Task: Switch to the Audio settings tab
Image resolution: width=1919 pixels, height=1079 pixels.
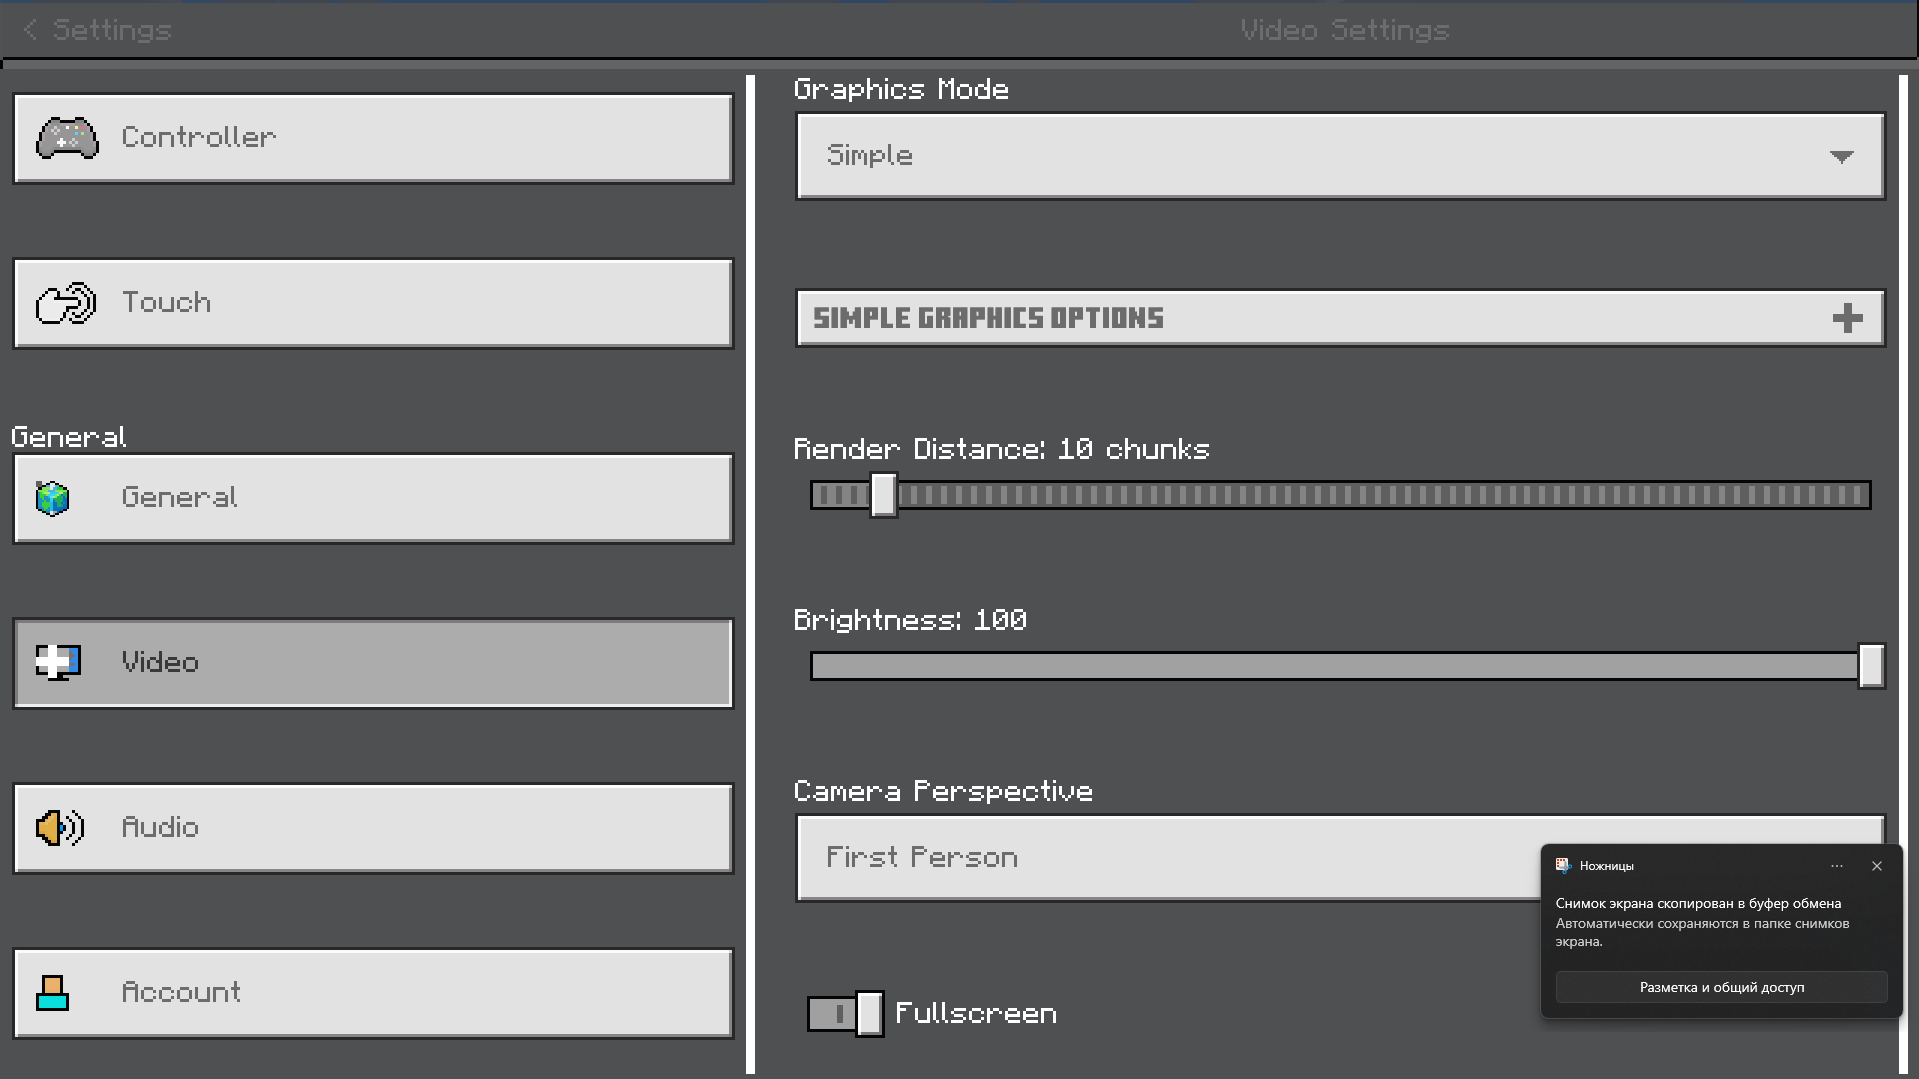Action: tap(373, 828)
